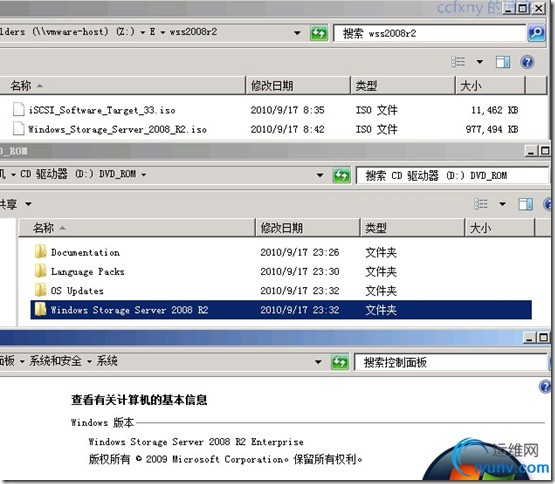Image resolution: width=555 pixels, height=484 pixels.
Task: Refresh the wss2008r2 folder address bar
Action: tap(319, 33)
